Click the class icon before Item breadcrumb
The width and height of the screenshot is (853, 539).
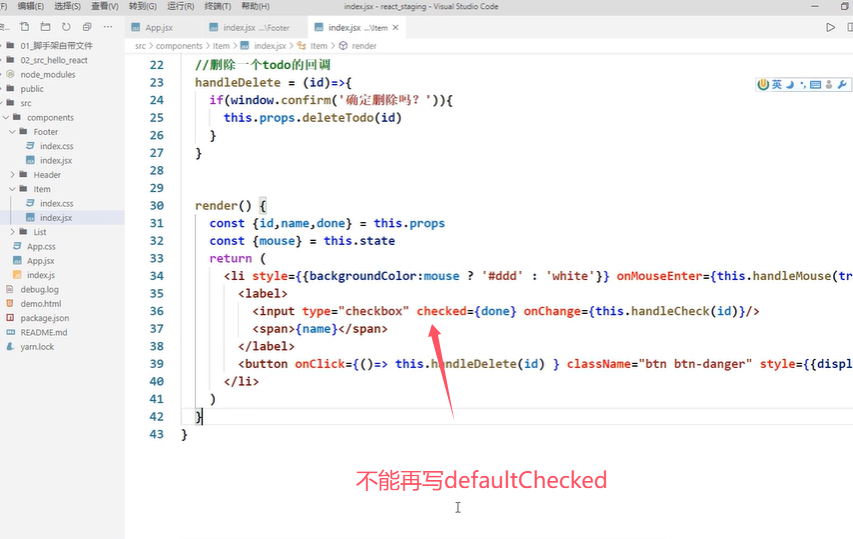301,46
